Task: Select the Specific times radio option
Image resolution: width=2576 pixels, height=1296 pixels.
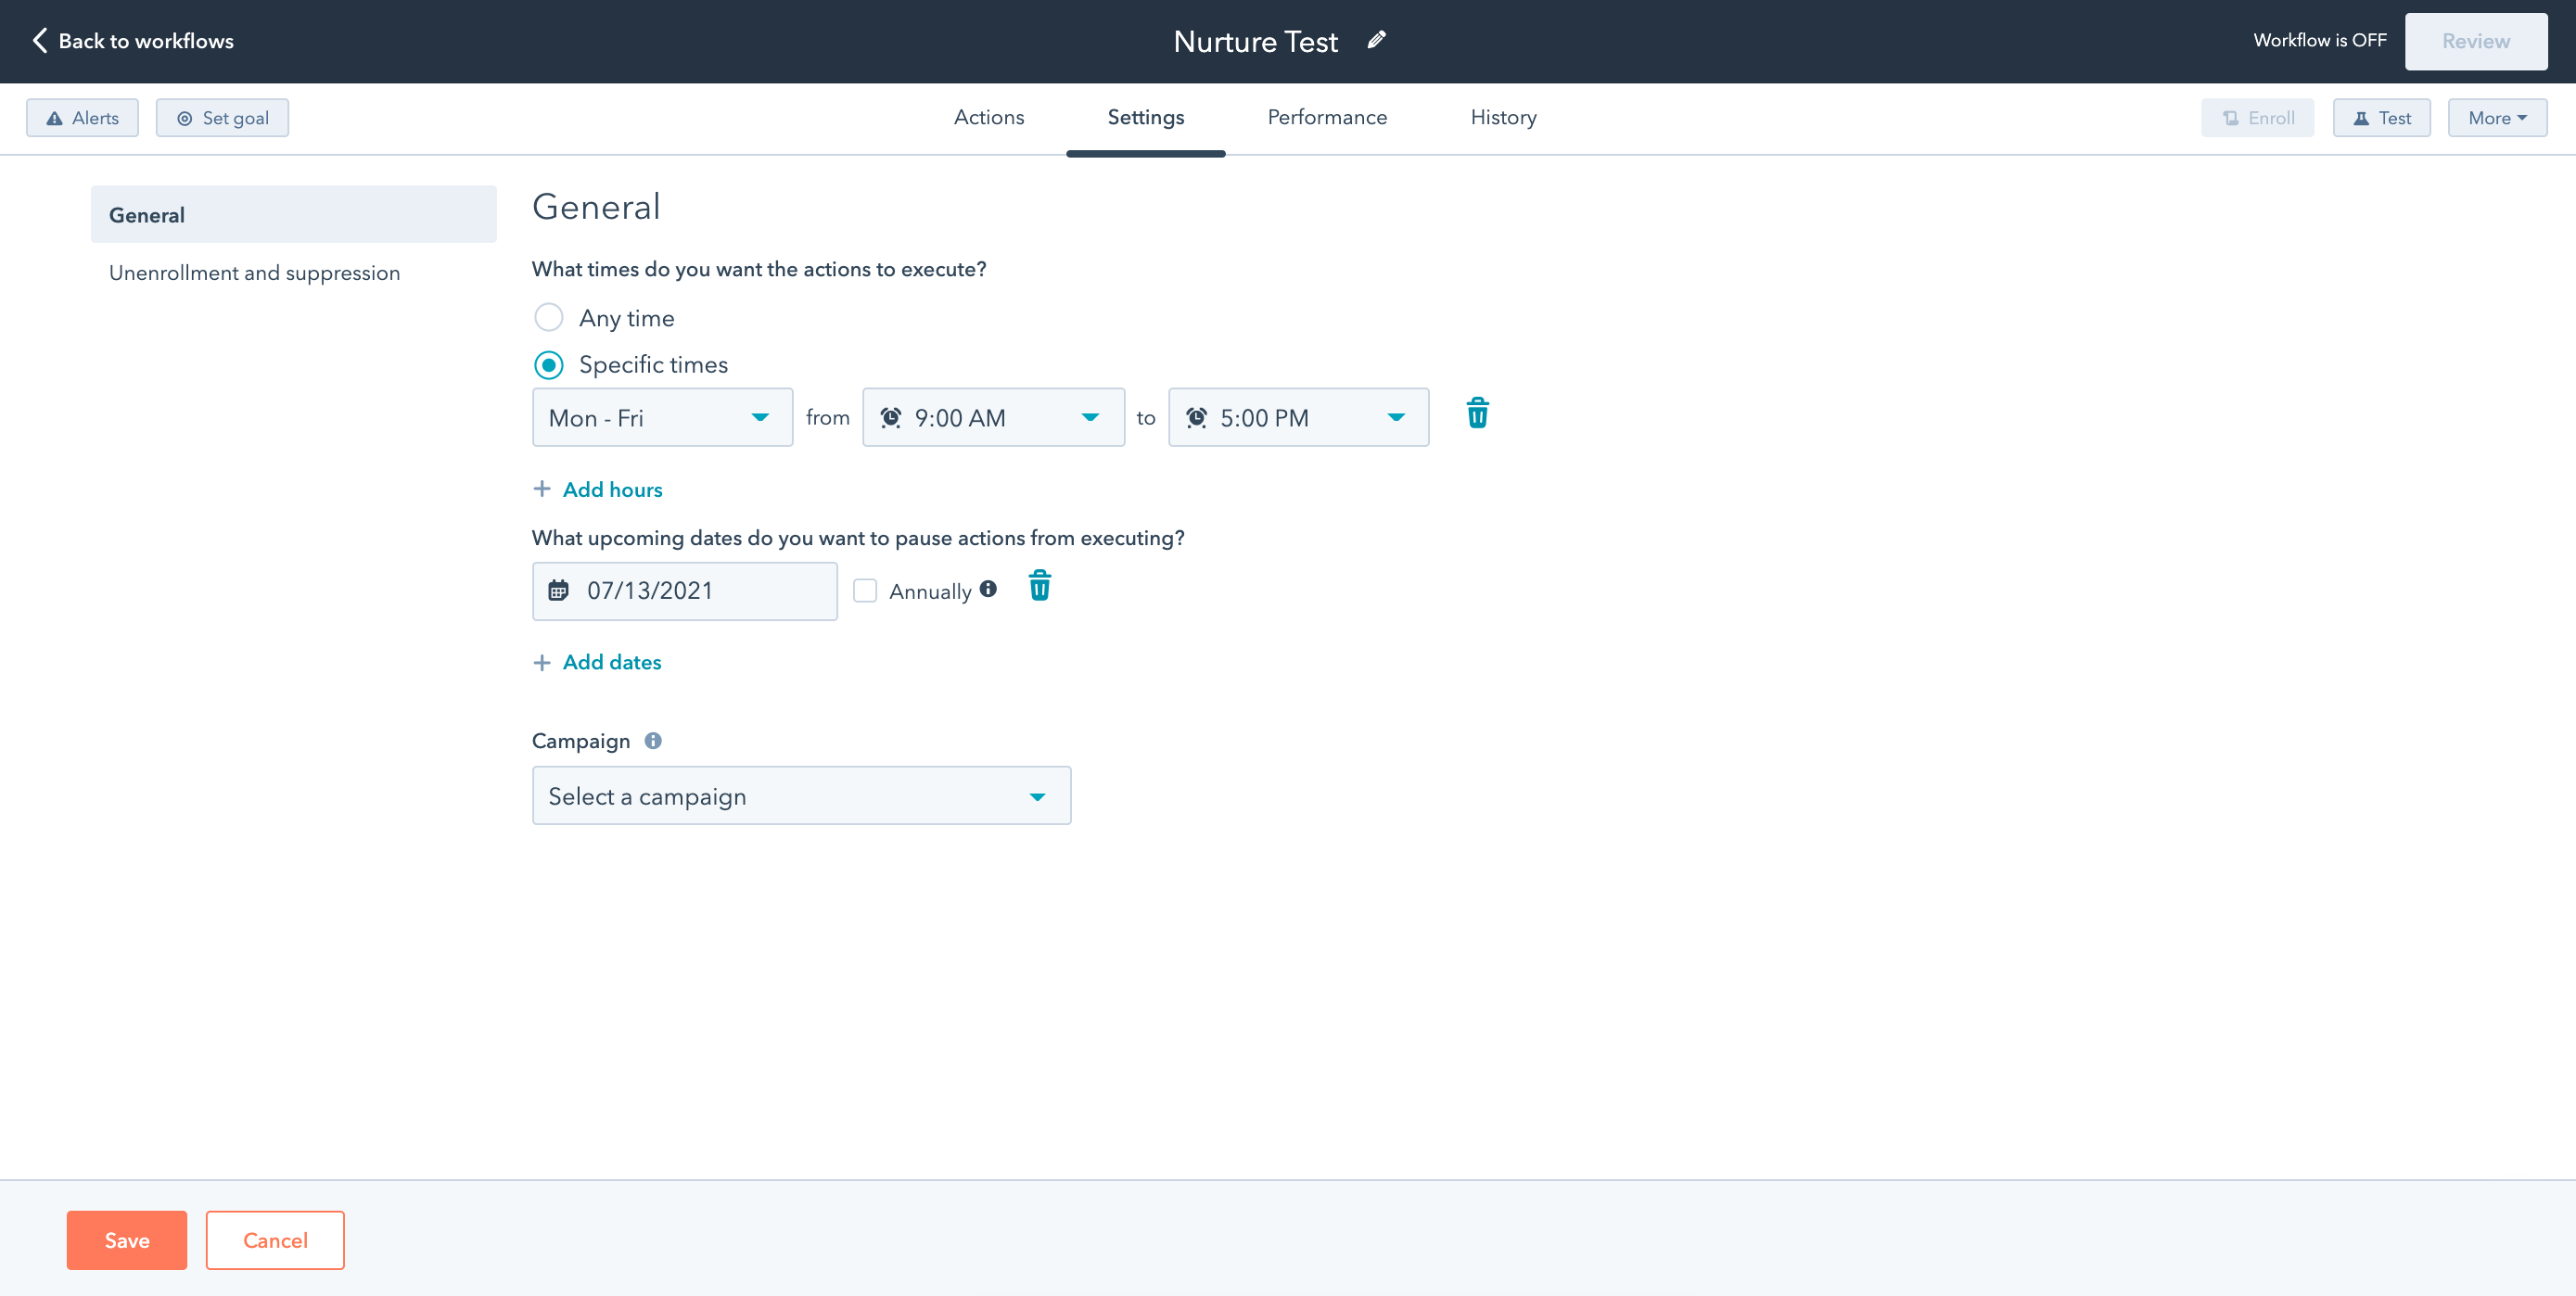Action: tap(549, 364)
